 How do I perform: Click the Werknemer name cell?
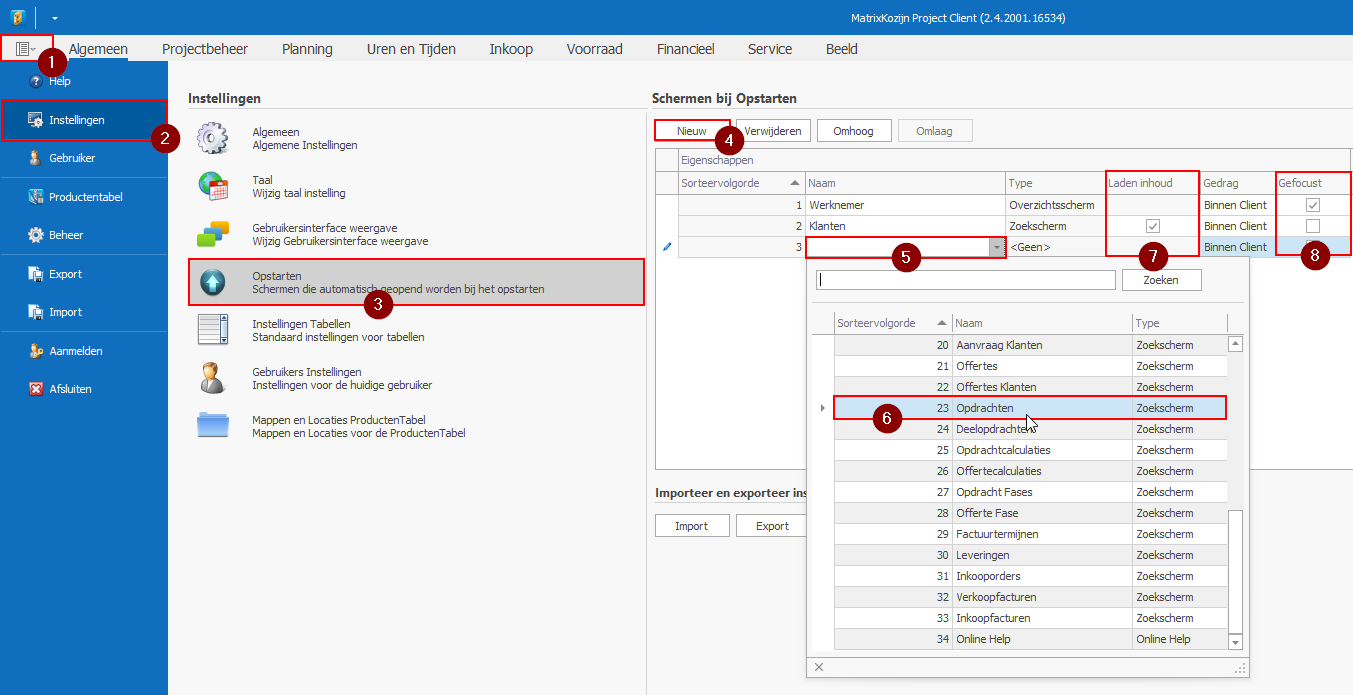[x=905, y=205]
